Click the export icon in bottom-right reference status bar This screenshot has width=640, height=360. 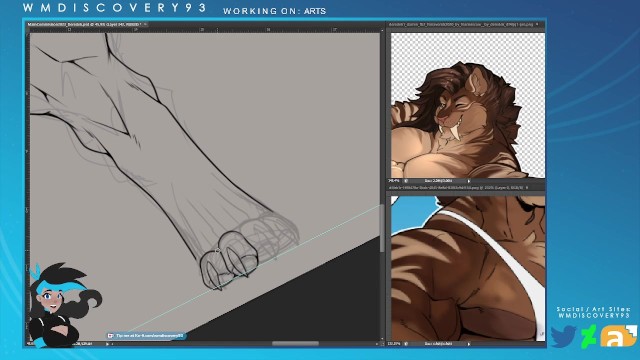tap(406, 344)
